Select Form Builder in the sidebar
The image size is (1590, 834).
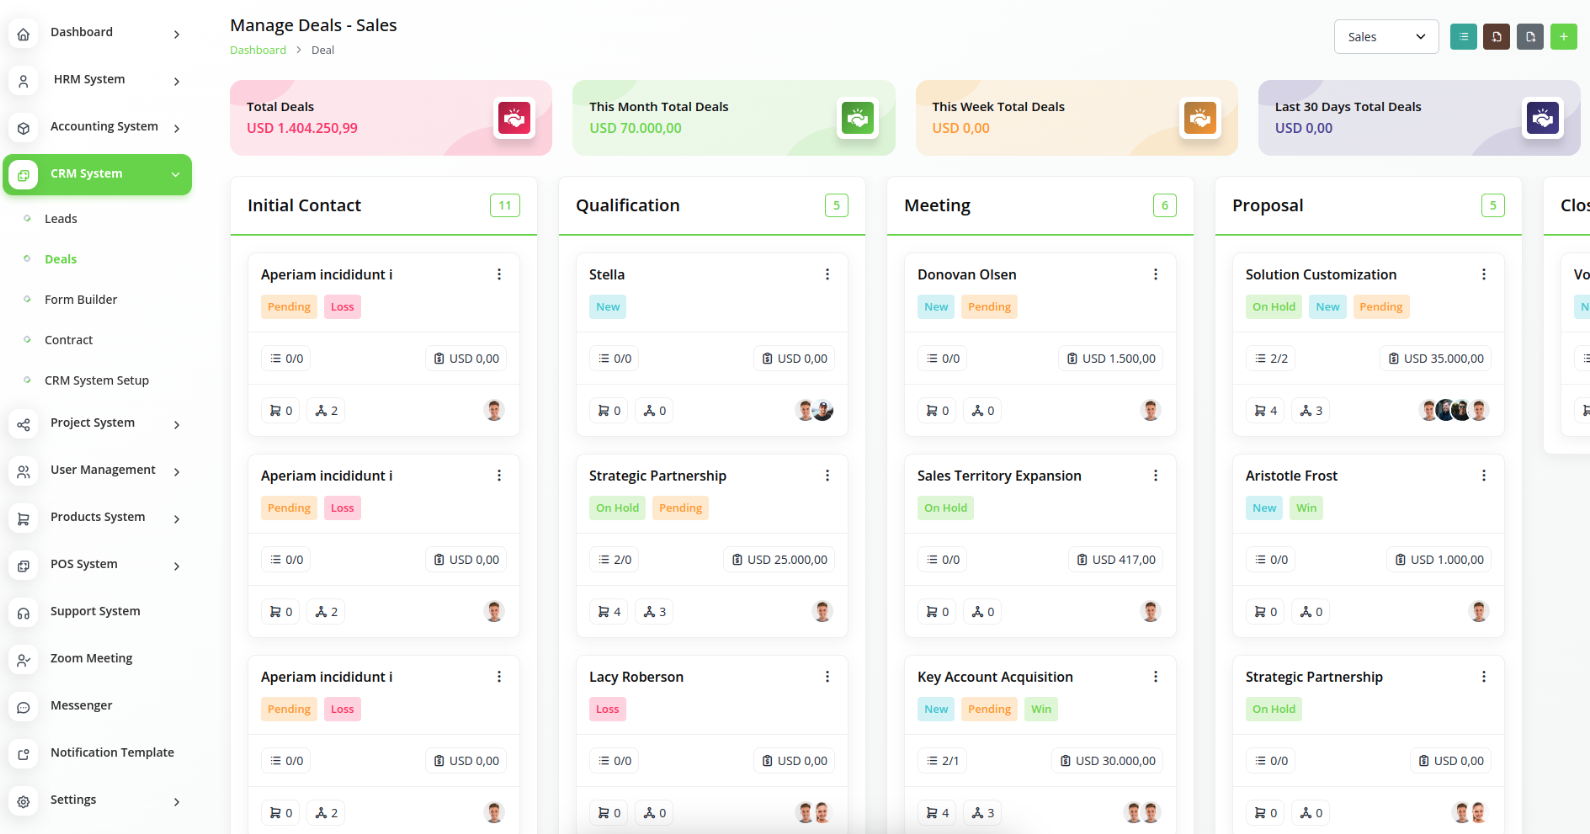(x=81, y=300)
